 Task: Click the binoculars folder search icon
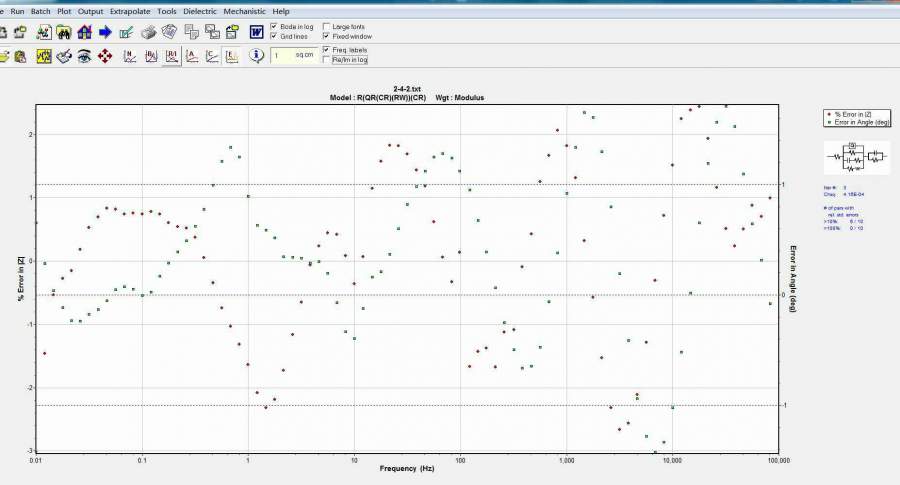pyautogui.click(x=64, y=33)
